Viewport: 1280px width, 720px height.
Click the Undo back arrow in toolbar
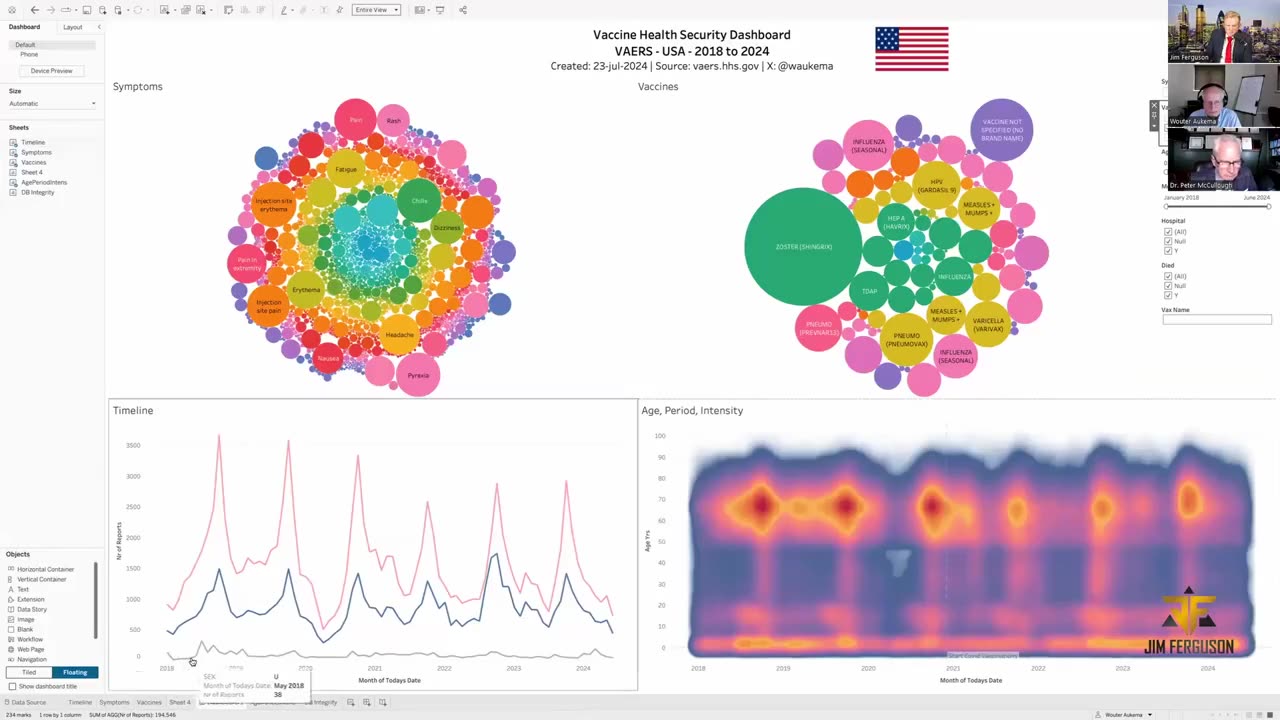tap(35, 10)
